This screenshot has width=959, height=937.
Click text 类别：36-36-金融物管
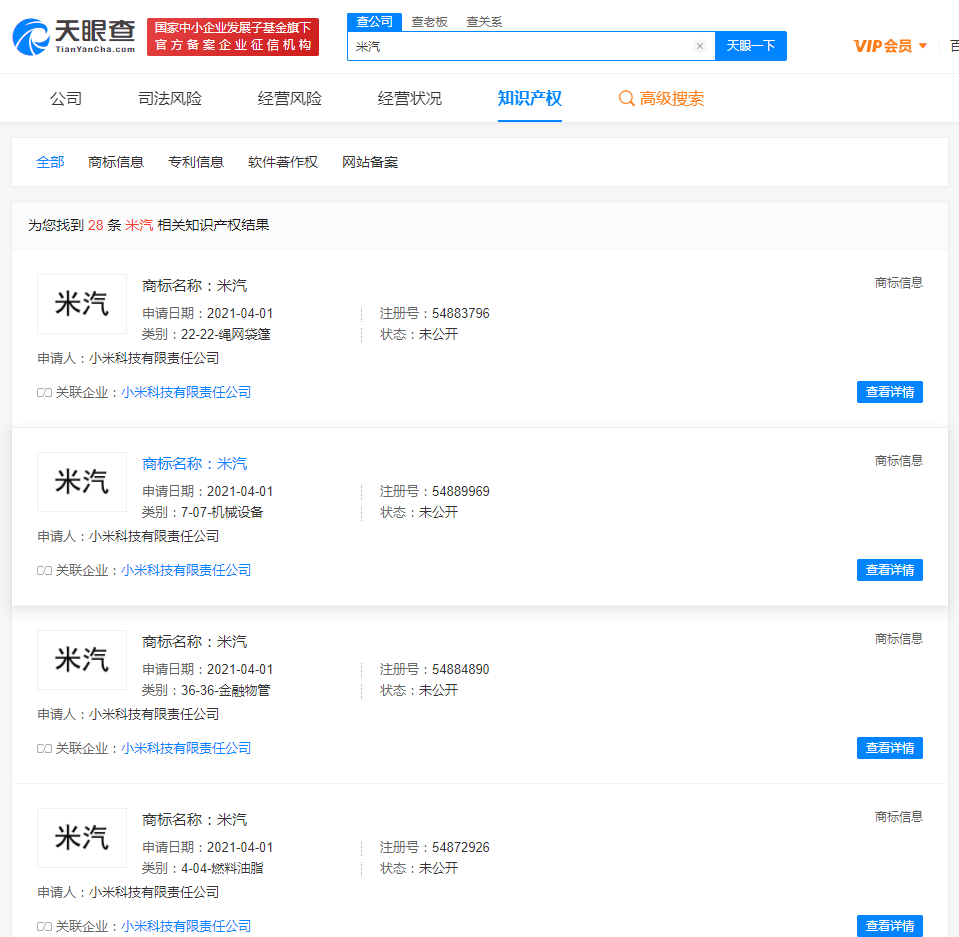(206, 691)
